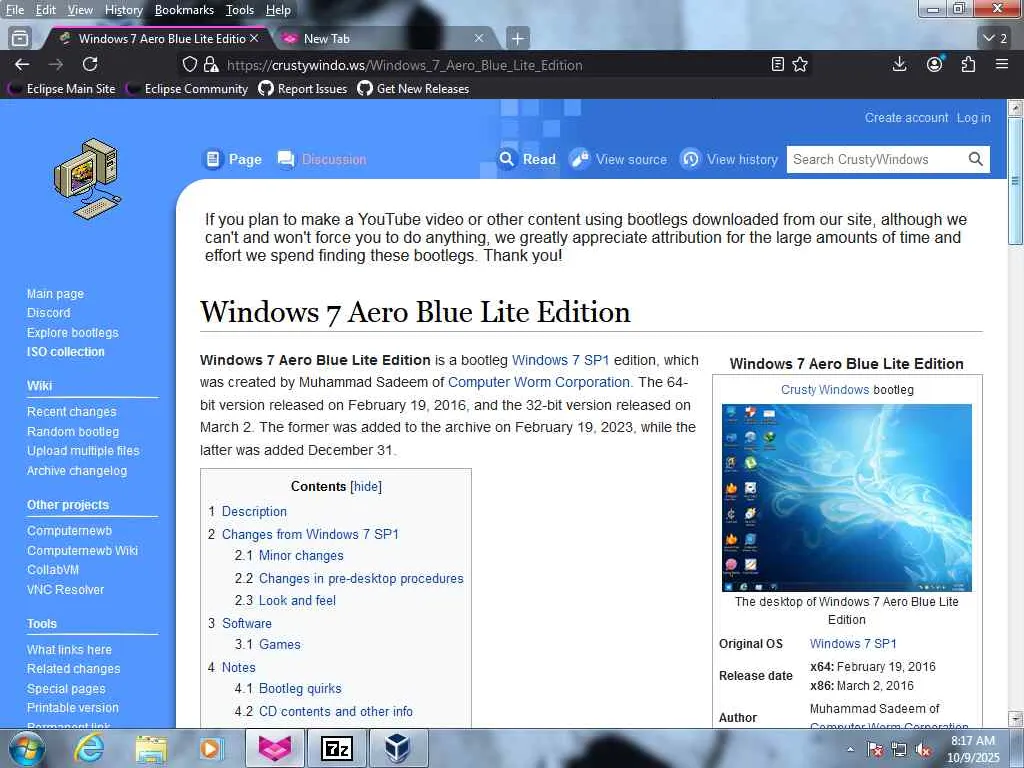Open the Tools menu
Screen dimensions: 1024x768
point(240,10)
